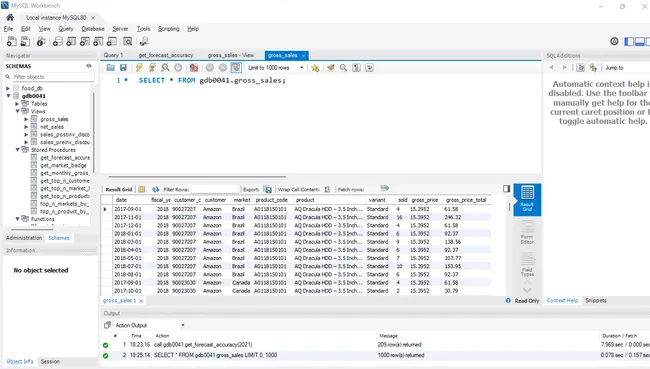This screenshot has width=650, height=369.
Task: Close the gross_sales editor tab
Action: (x=304, y=56)
